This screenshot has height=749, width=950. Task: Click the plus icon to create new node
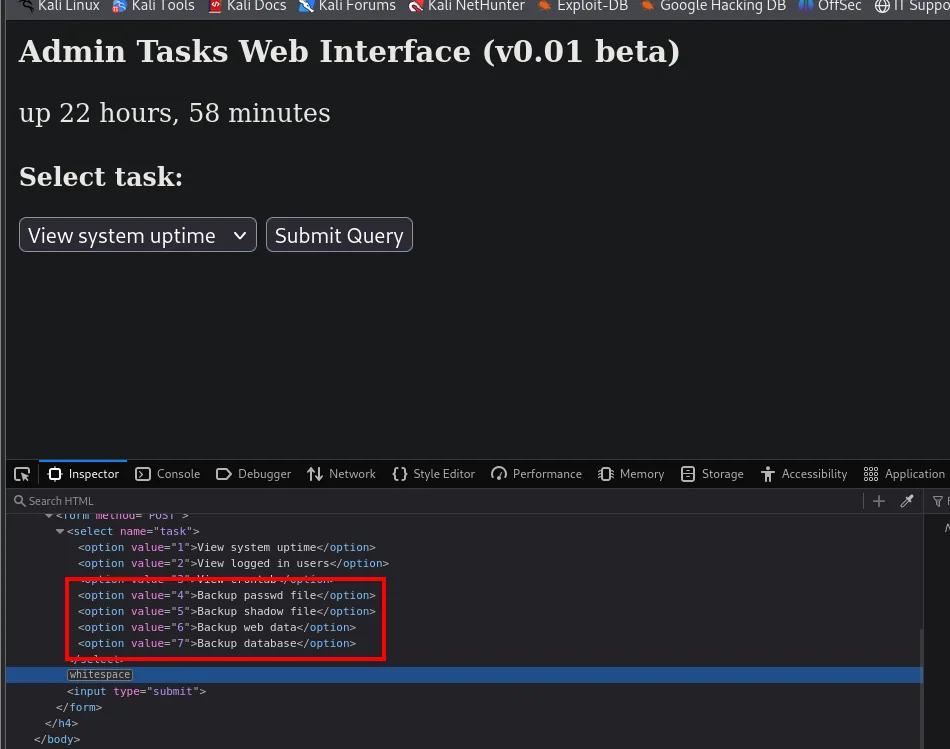pos(879,501)
